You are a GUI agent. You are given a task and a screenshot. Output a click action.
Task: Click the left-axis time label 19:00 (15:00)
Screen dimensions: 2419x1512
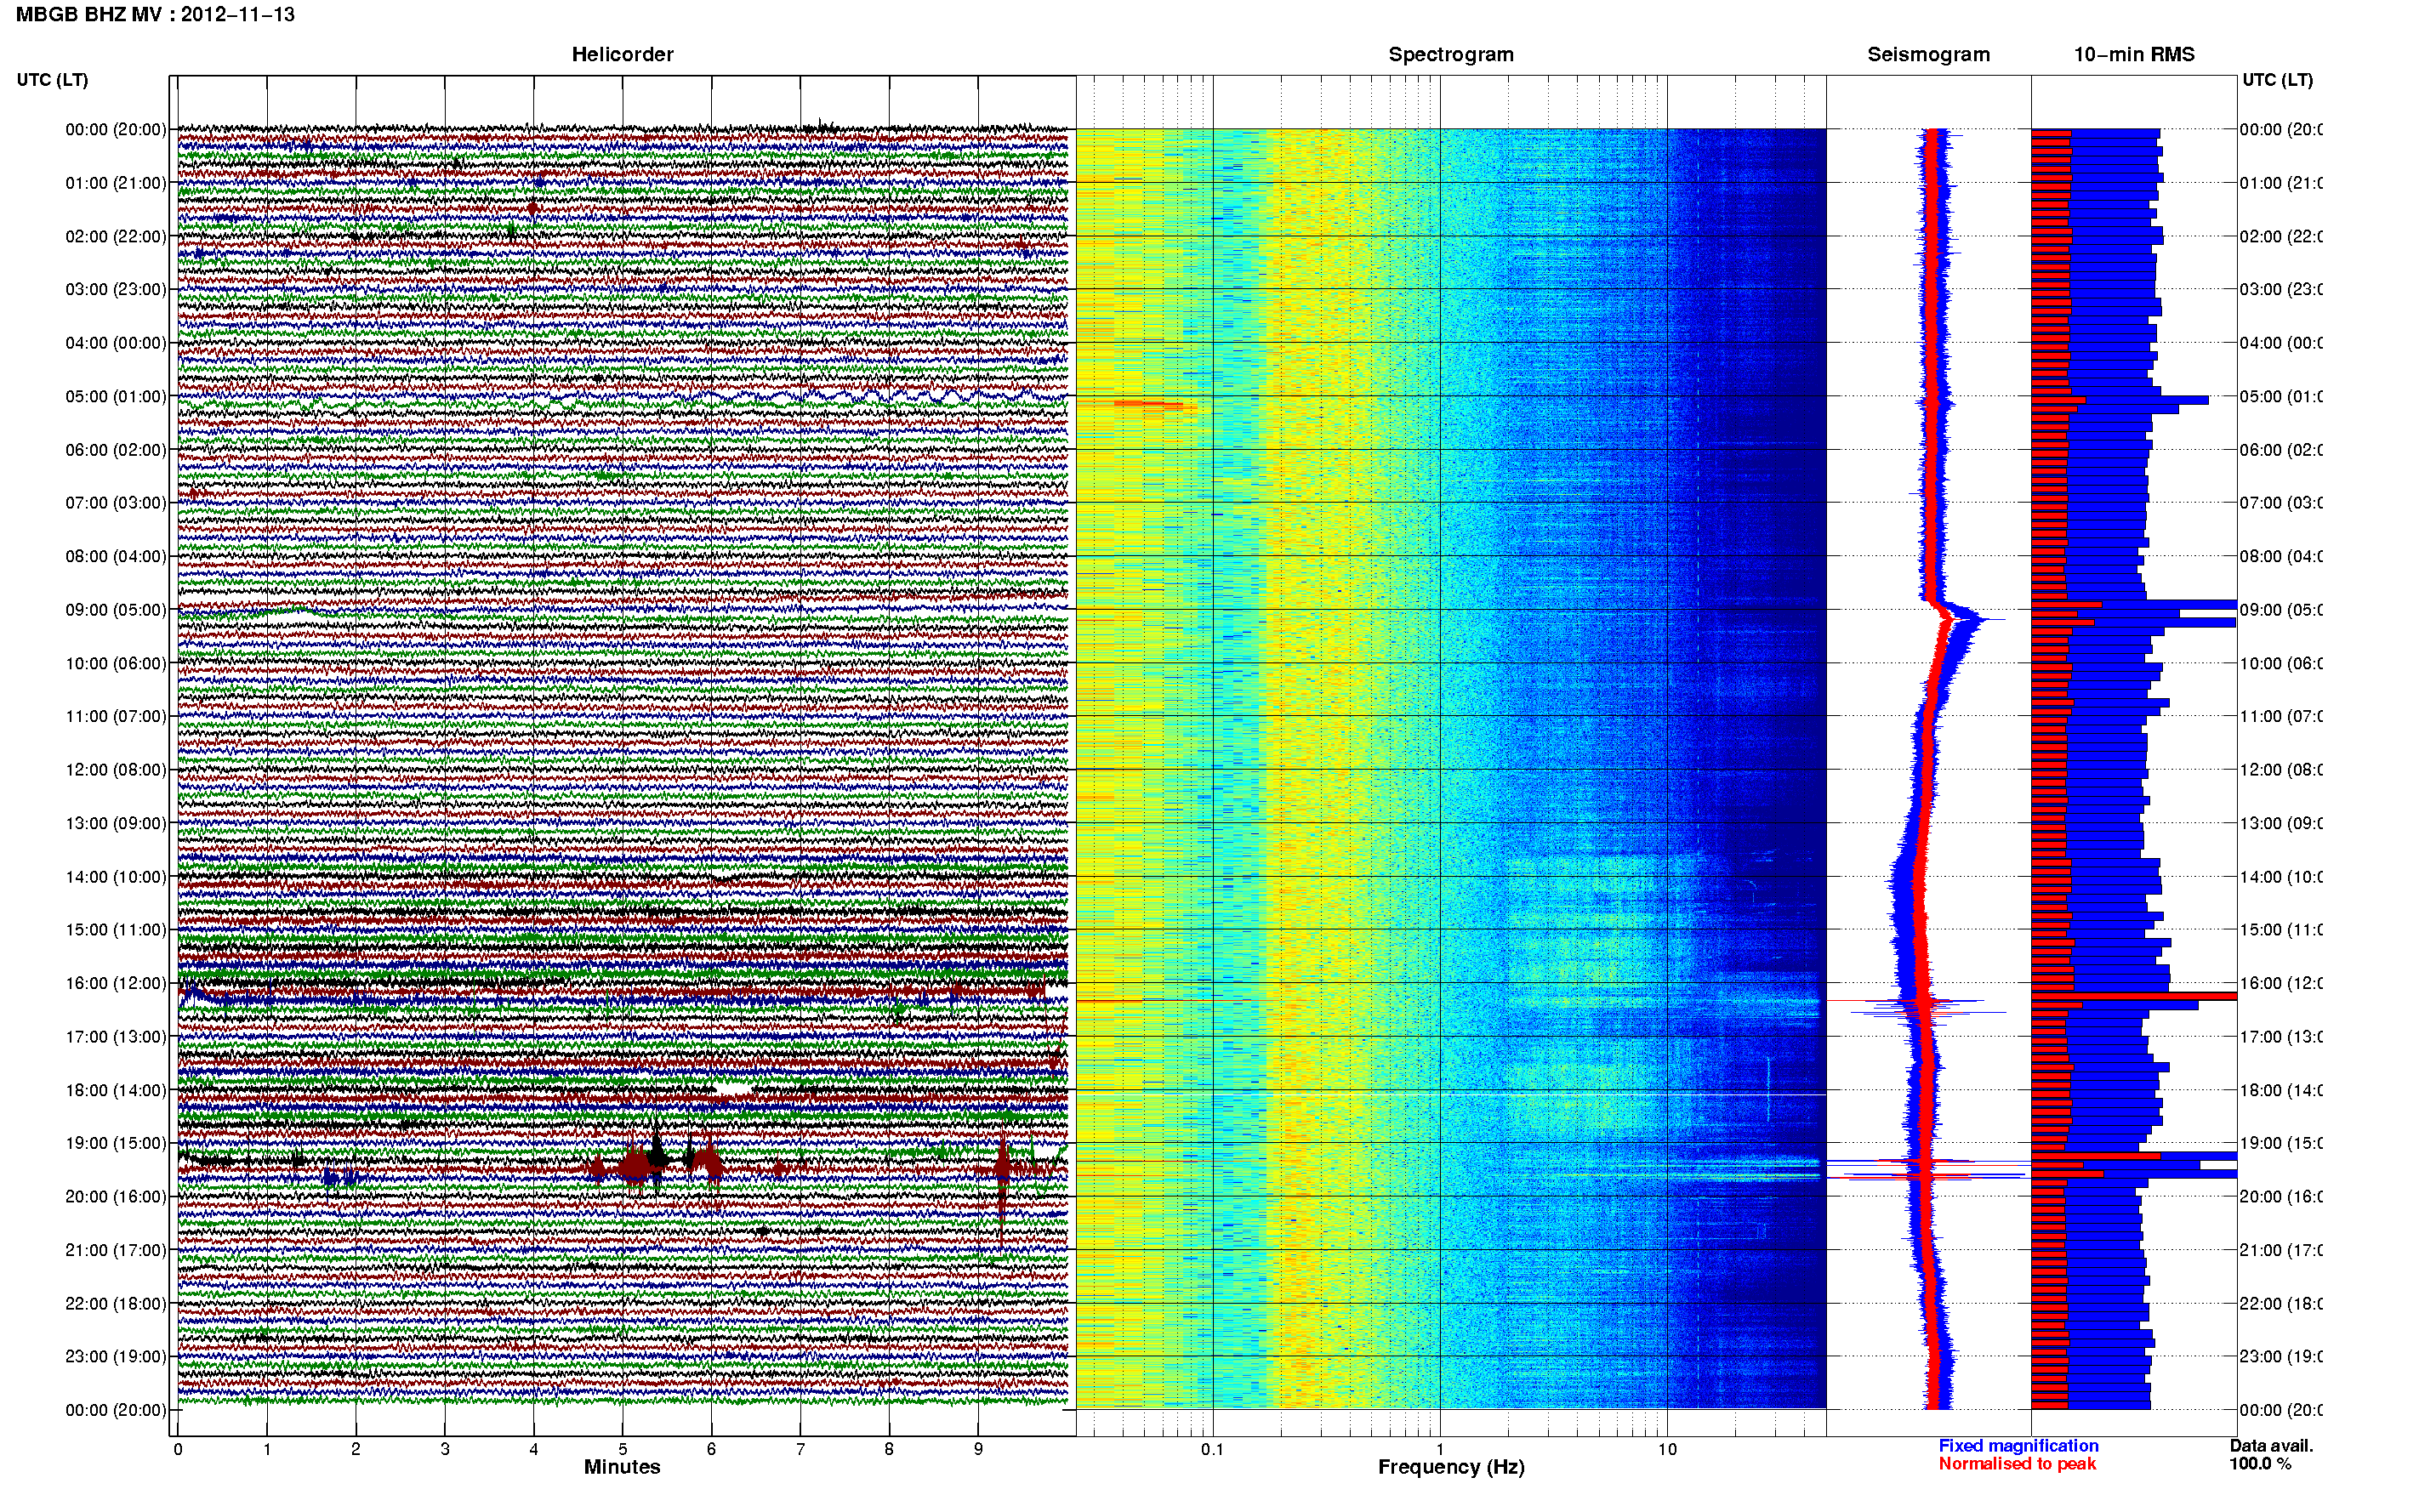[x=116, y=1143]
